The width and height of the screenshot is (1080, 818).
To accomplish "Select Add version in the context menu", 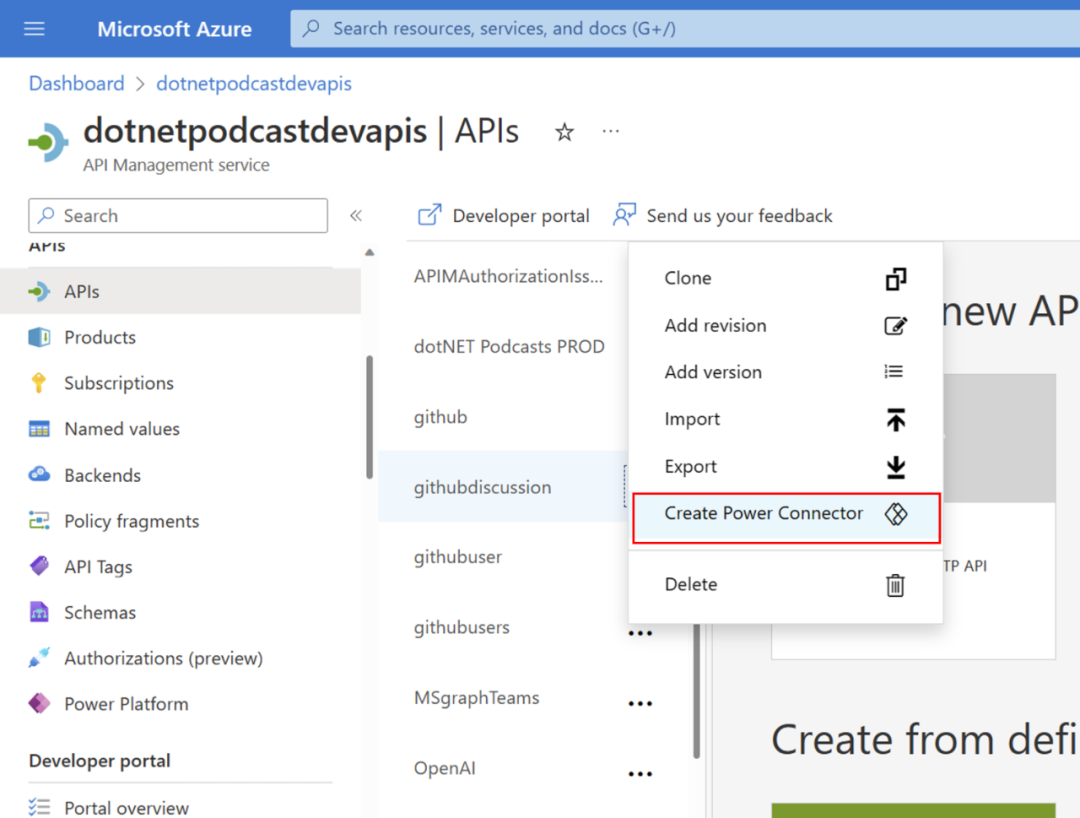I will coord(785,372).
